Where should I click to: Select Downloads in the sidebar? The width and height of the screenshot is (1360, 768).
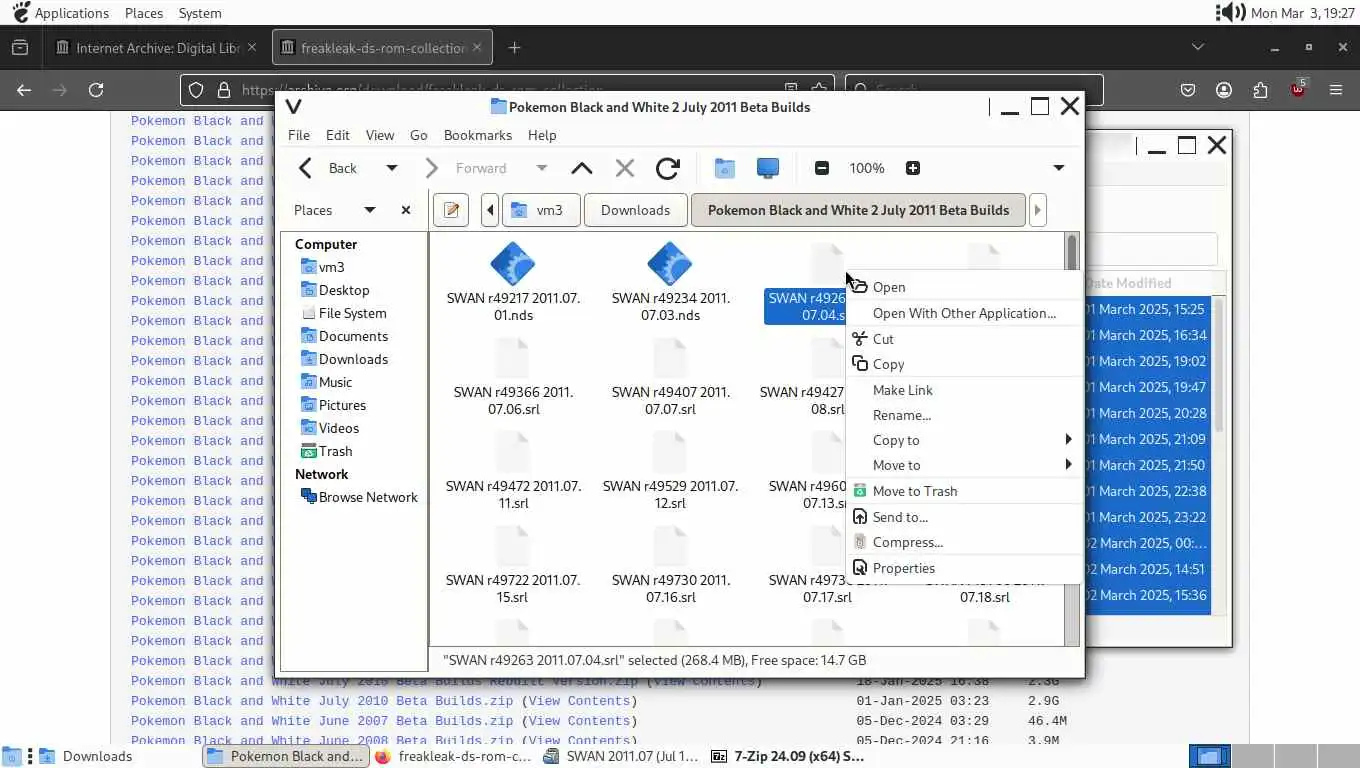tap(344, 359)
